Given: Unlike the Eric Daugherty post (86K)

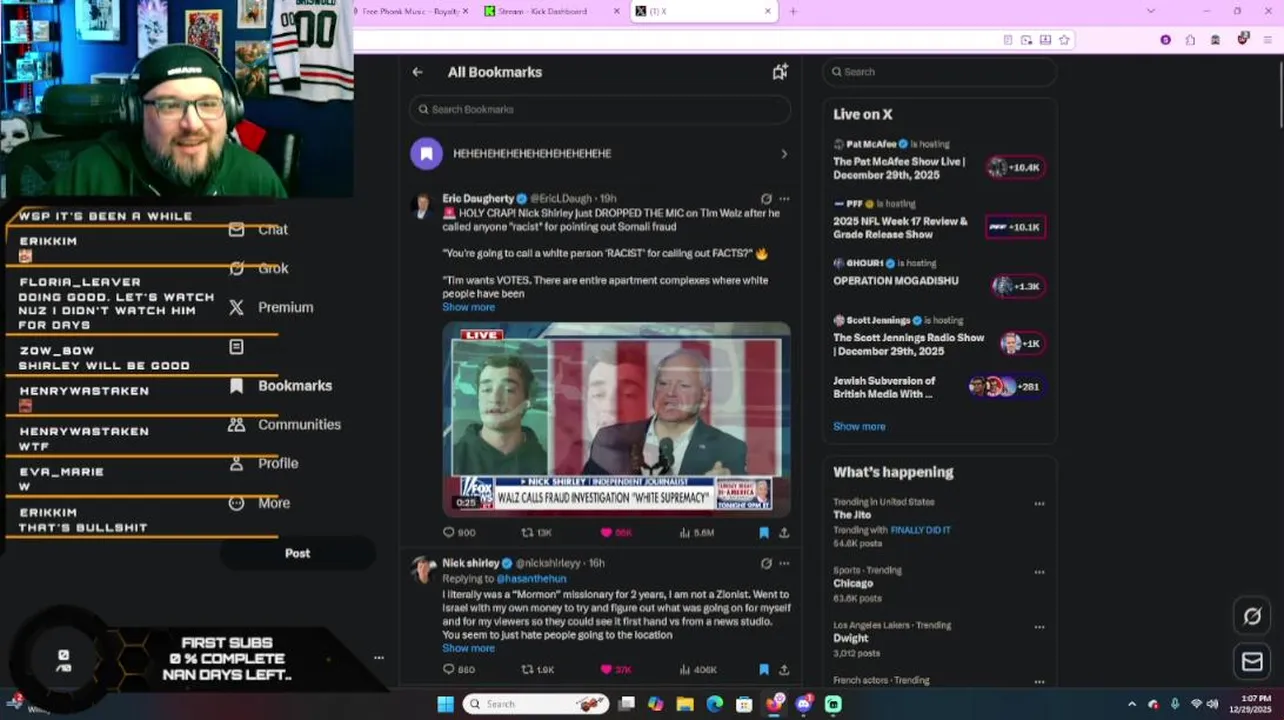Looking at the screenshot, I should [x=615, y=533].
